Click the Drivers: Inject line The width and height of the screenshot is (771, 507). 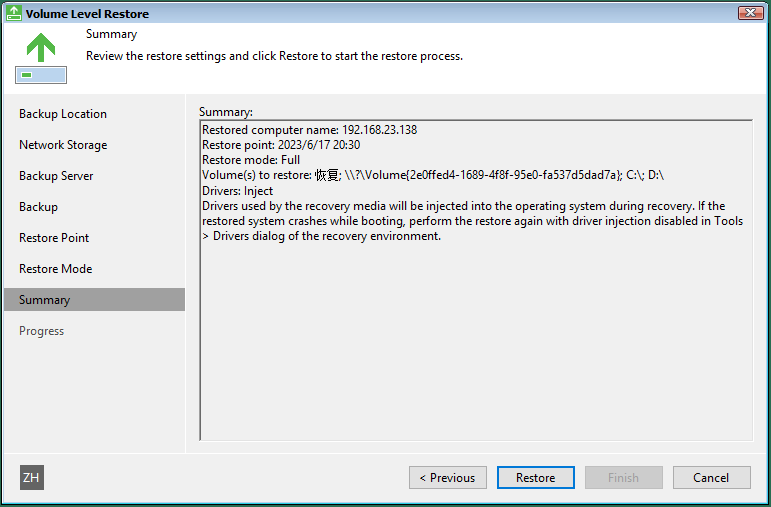(x=237, y=191)
